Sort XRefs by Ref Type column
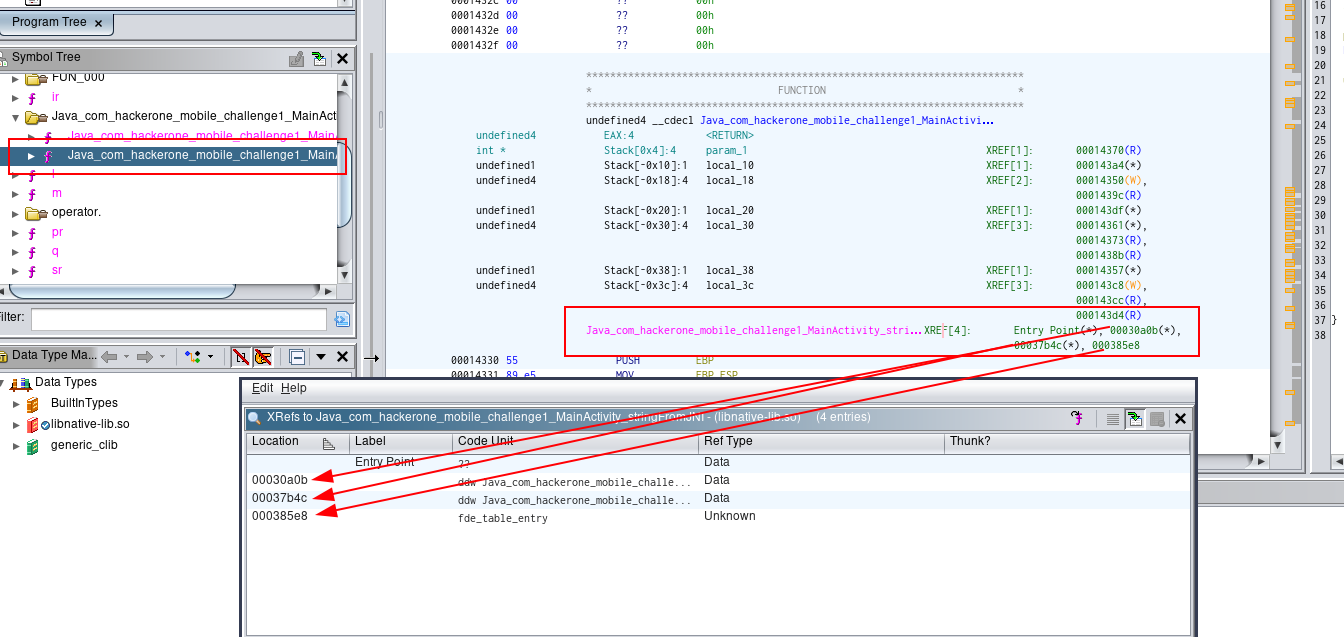Viewport: 1344px width, 637px height. [821, 442]
